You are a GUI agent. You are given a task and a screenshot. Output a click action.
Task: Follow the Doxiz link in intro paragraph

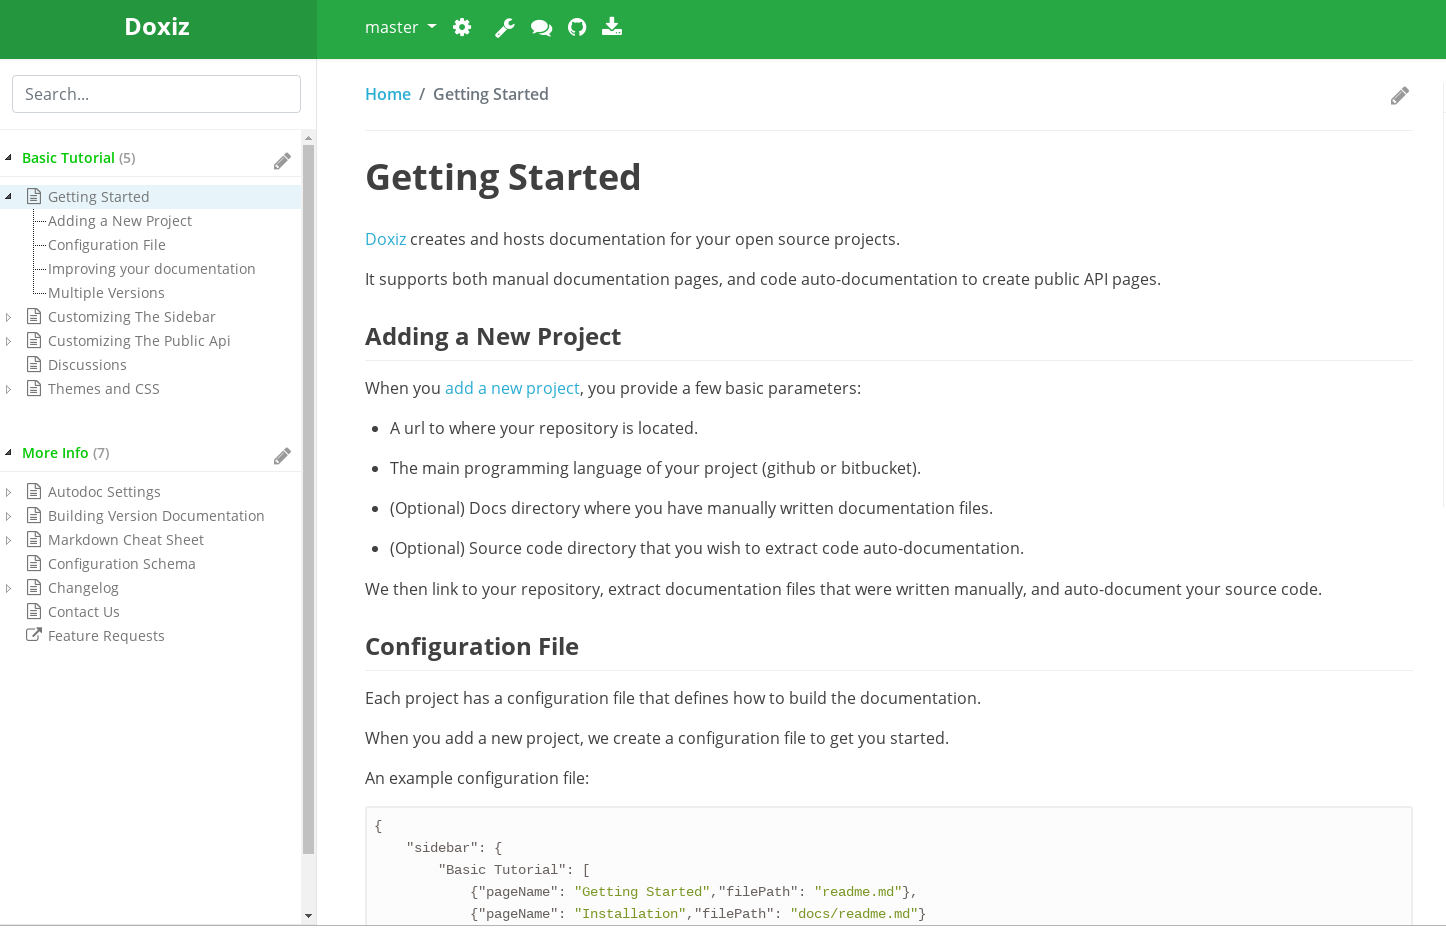coord(385,239)
